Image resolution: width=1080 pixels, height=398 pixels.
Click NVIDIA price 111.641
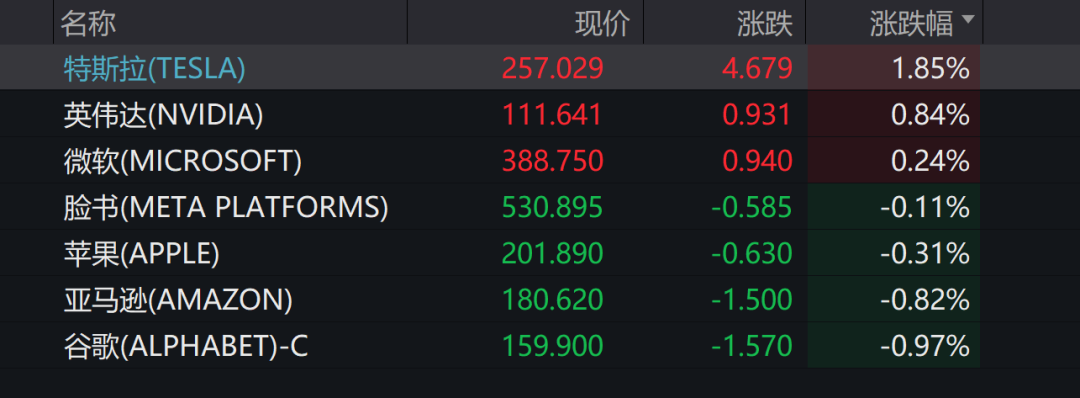coord(552,115)
